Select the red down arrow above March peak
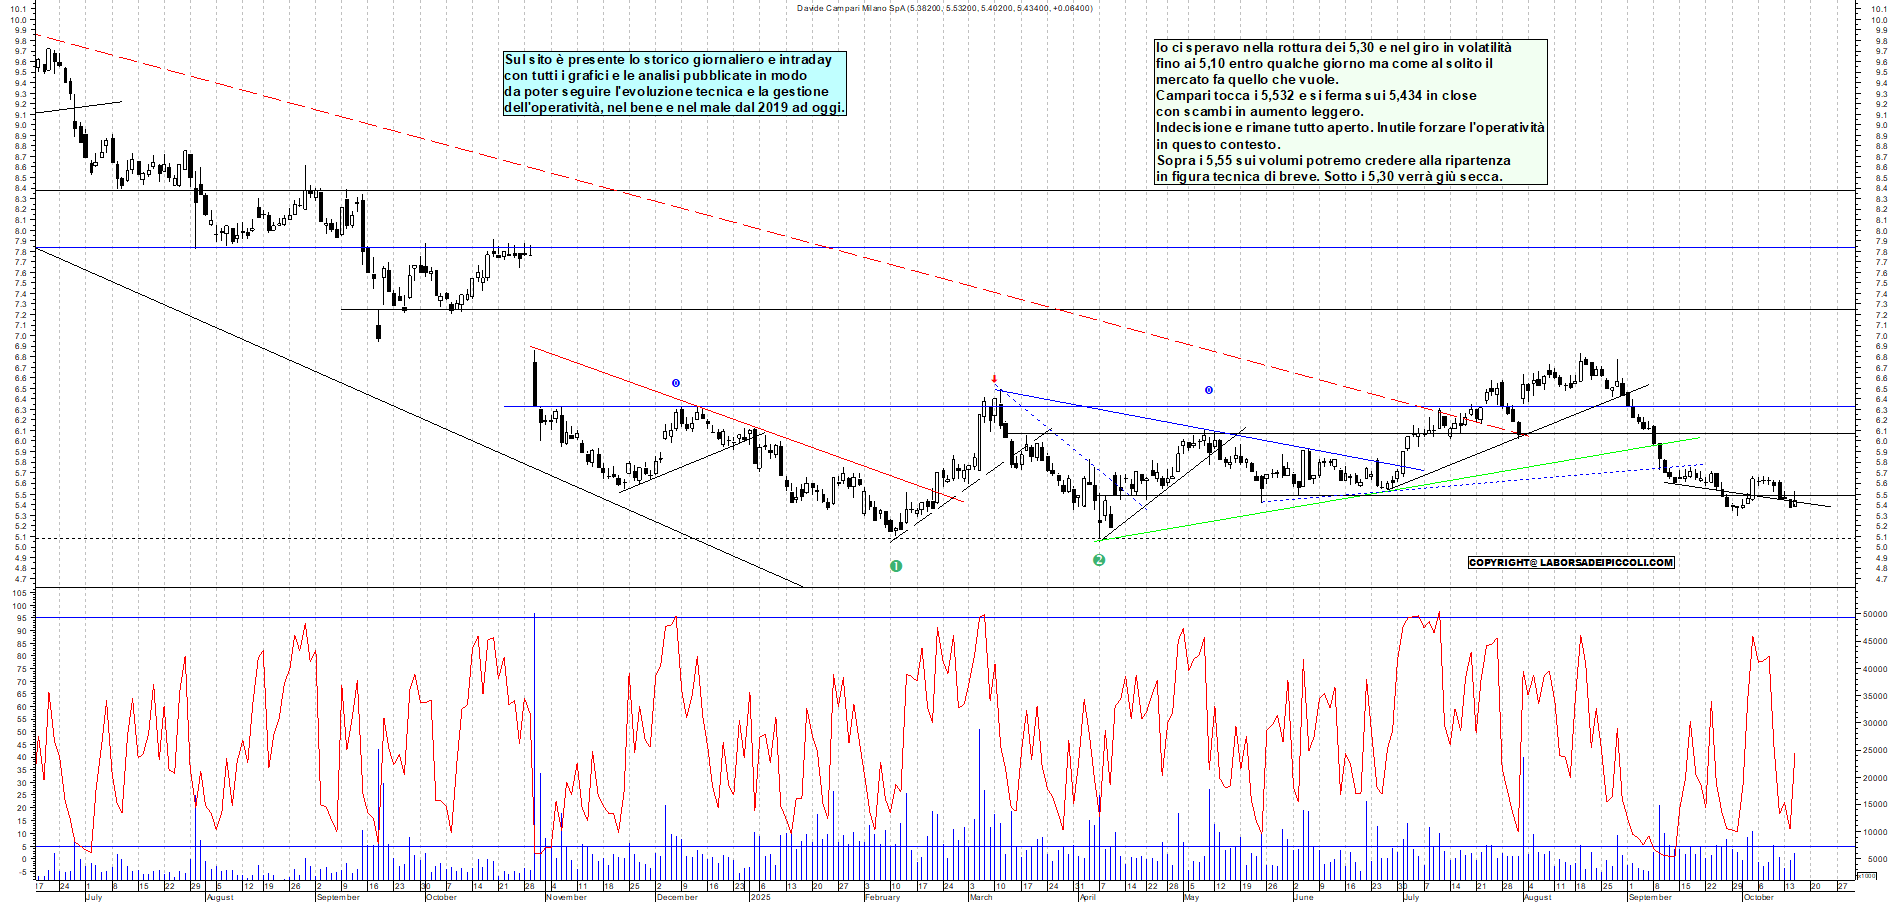Image resolution: width=1890 pixels, height=902 pixels. tap(994, 379)
